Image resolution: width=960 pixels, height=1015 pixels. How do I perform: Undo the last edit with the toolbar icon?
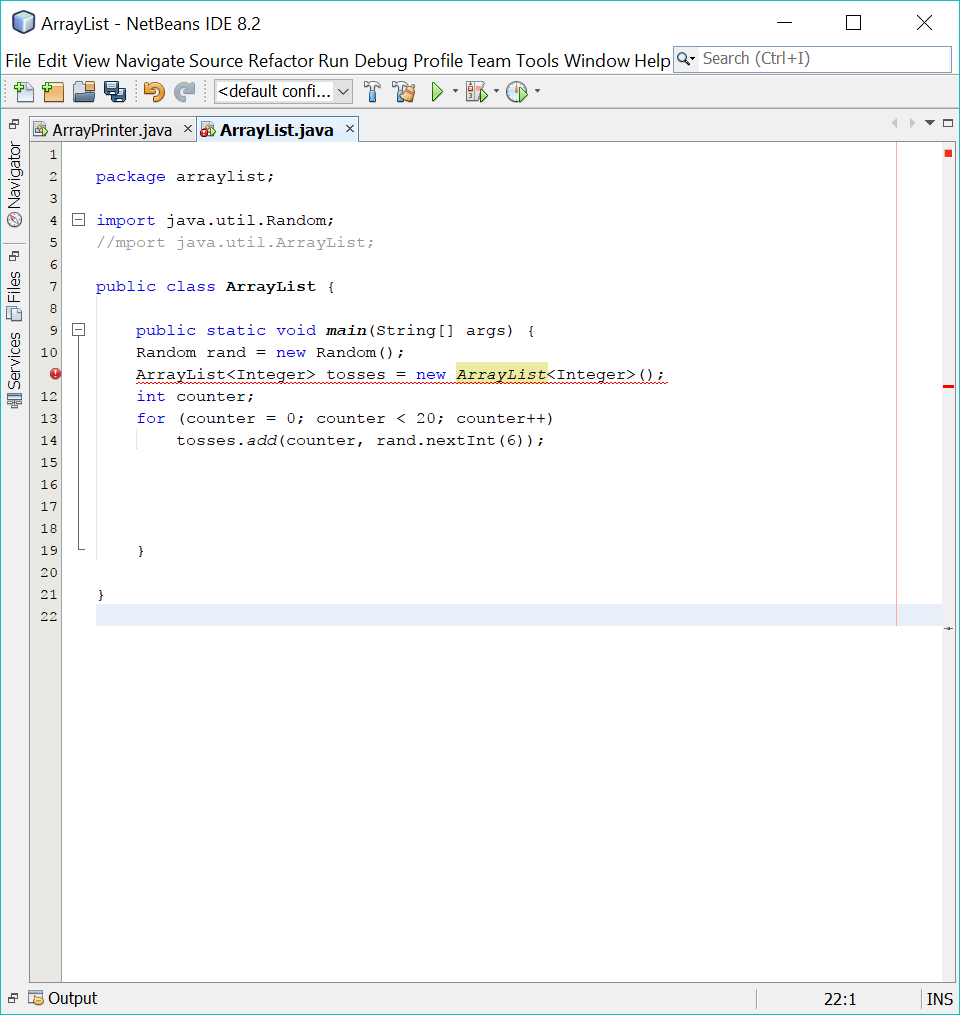point(156,91)
